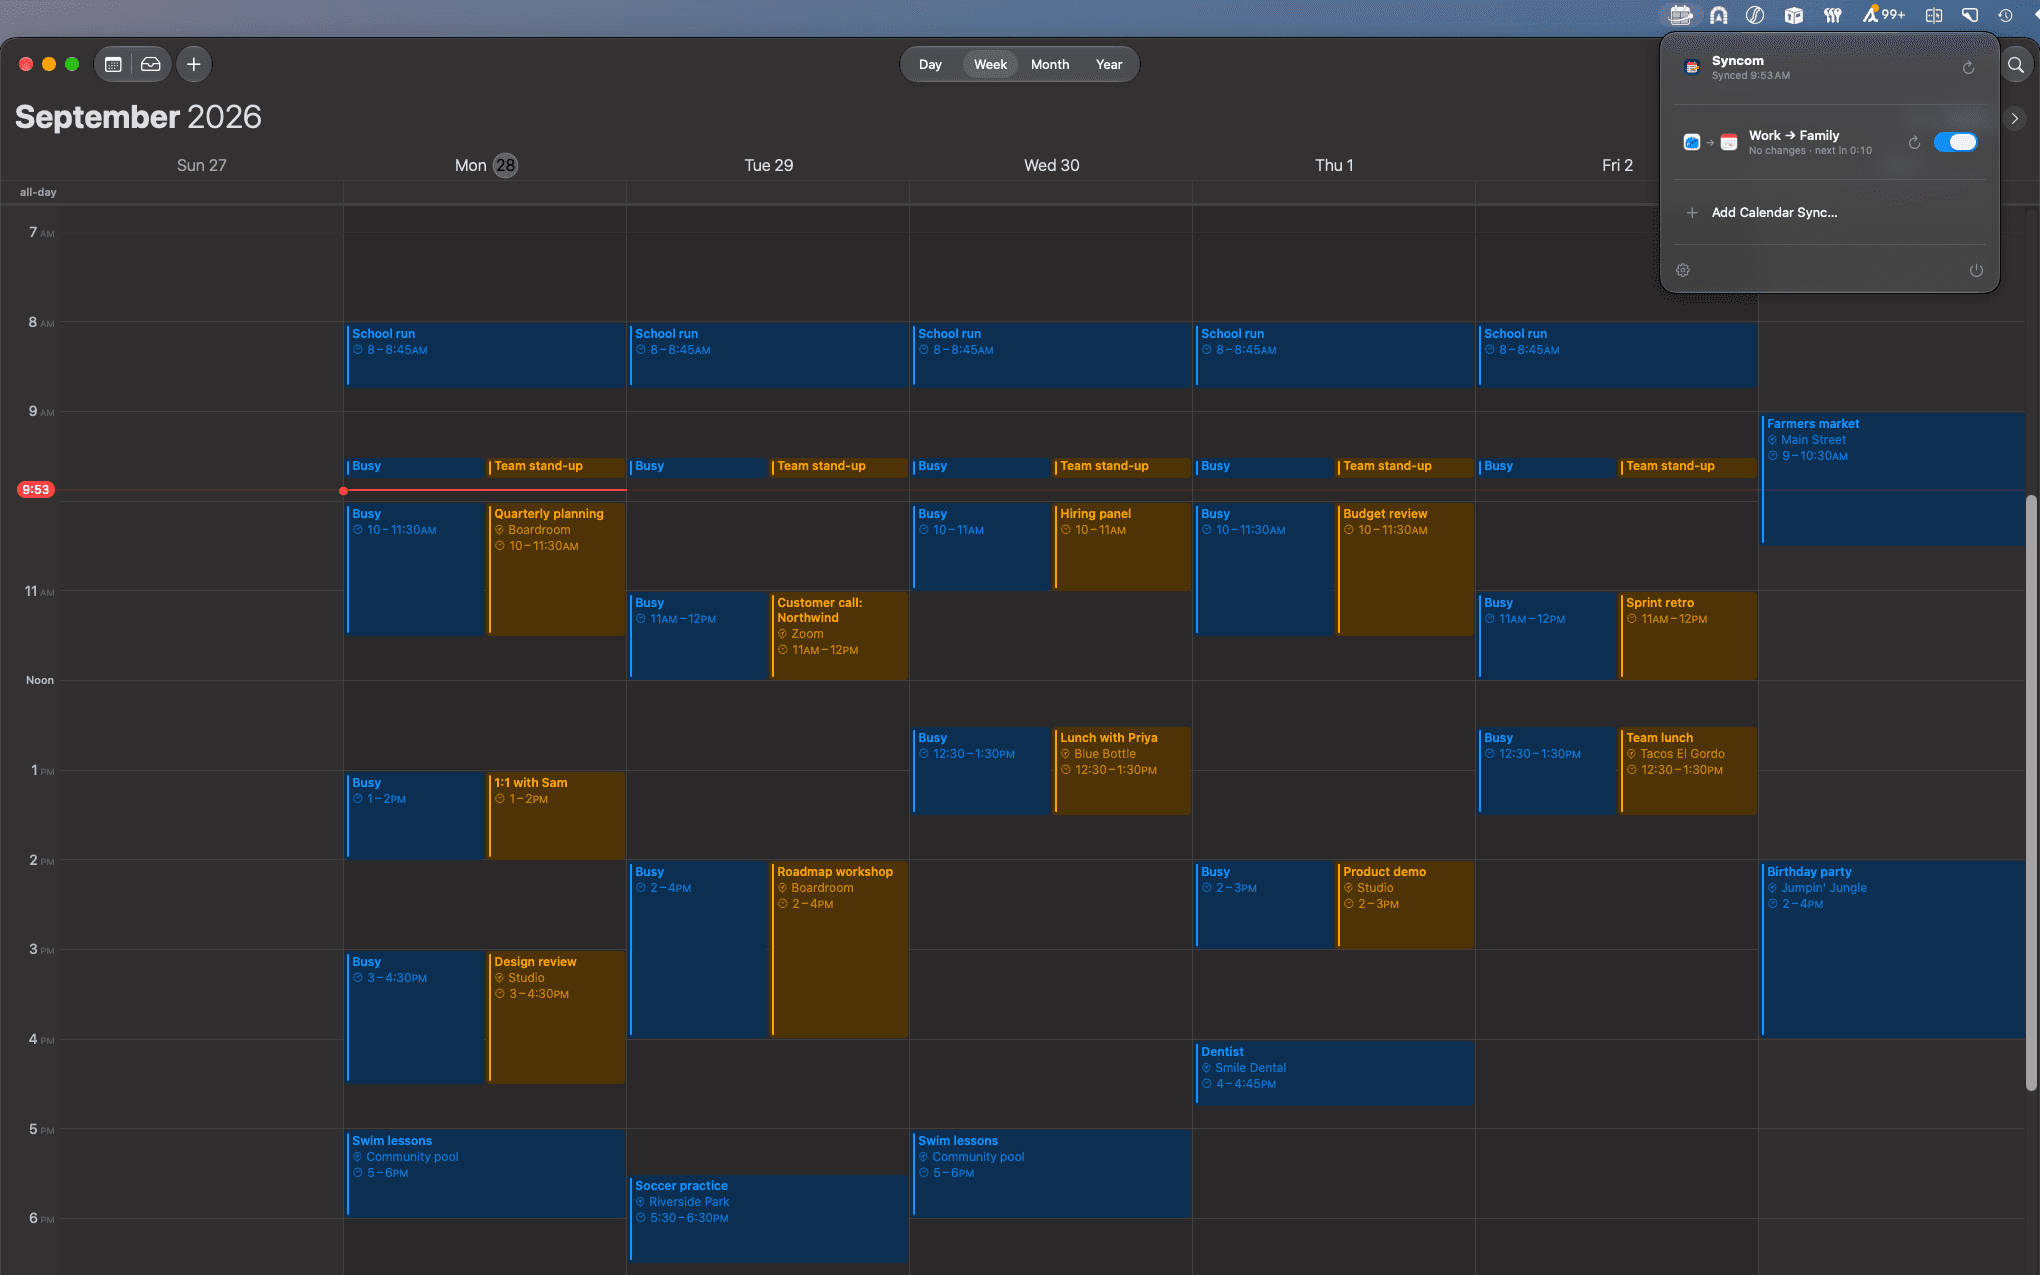This screenshot has height=1275, width=2040.
Task: Switch to Day view
Action: (930, 64)
